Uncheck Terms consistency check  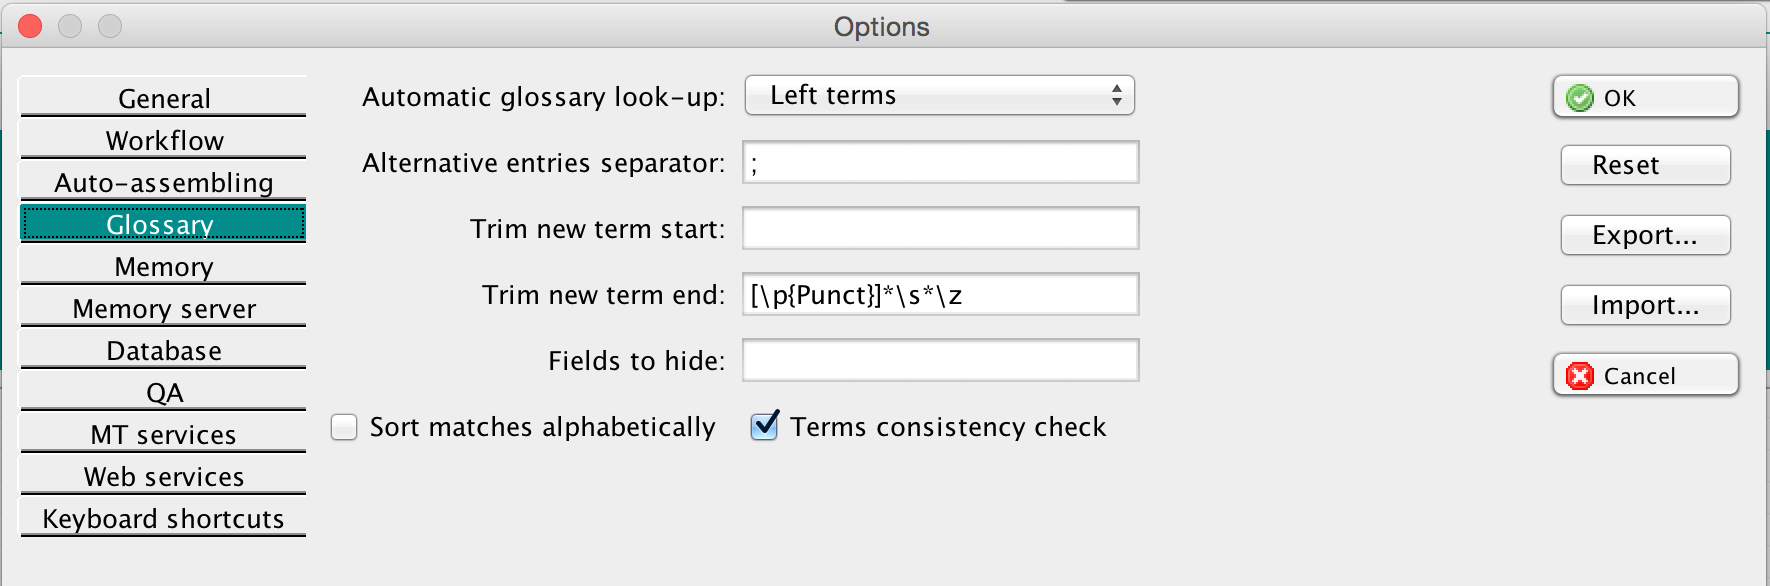tap(765, 427)
